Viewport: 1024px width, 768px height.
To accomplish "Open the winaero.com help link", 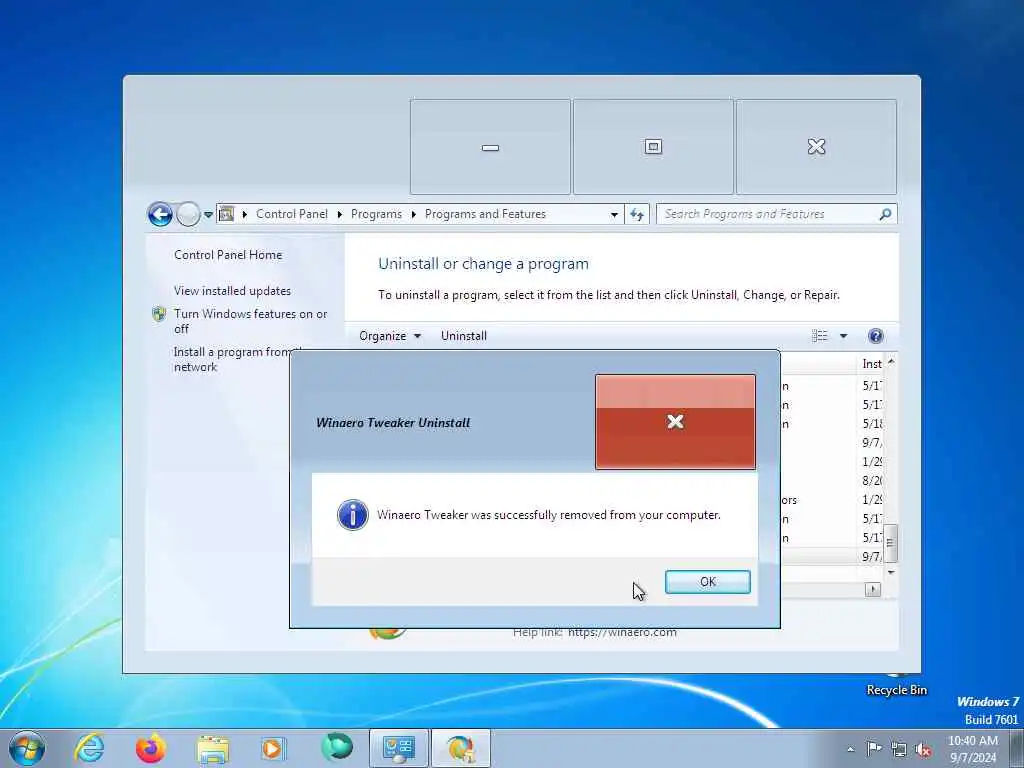I will point(622,633).
